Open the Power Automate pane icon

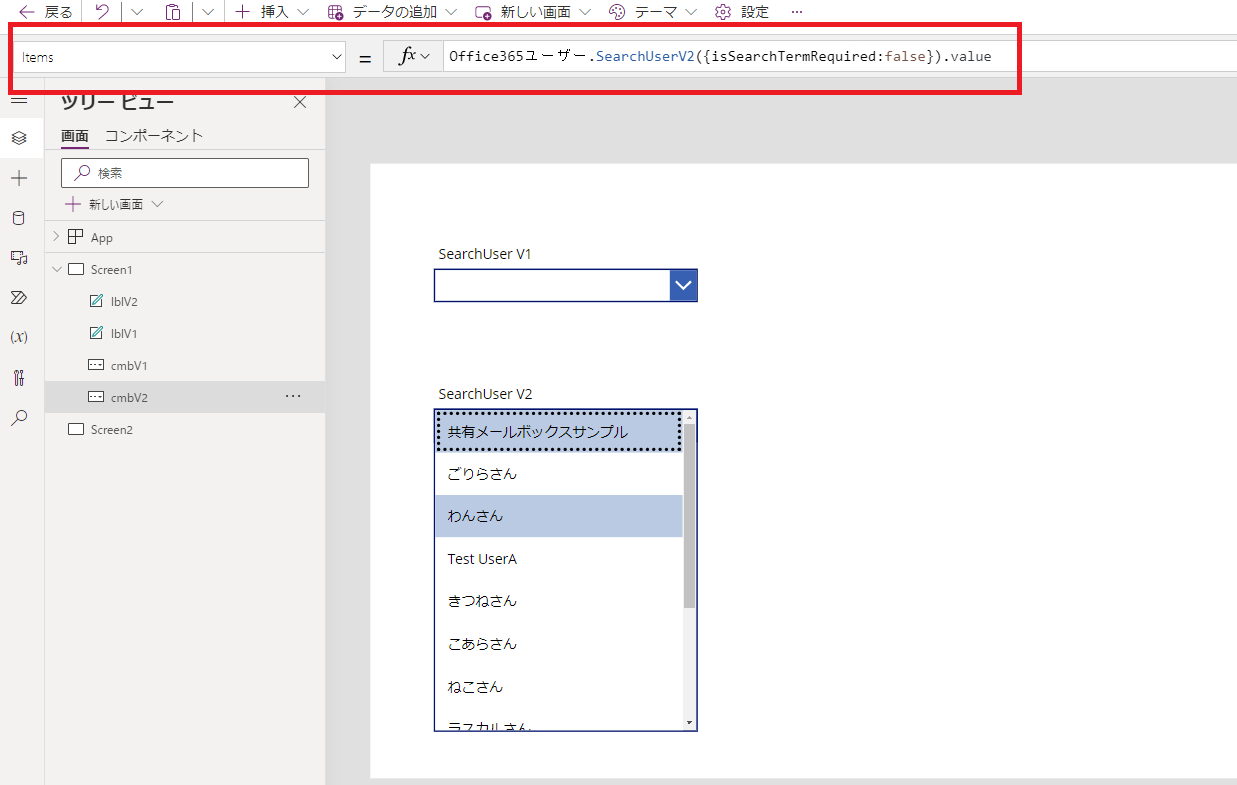(x=18, y=297)
